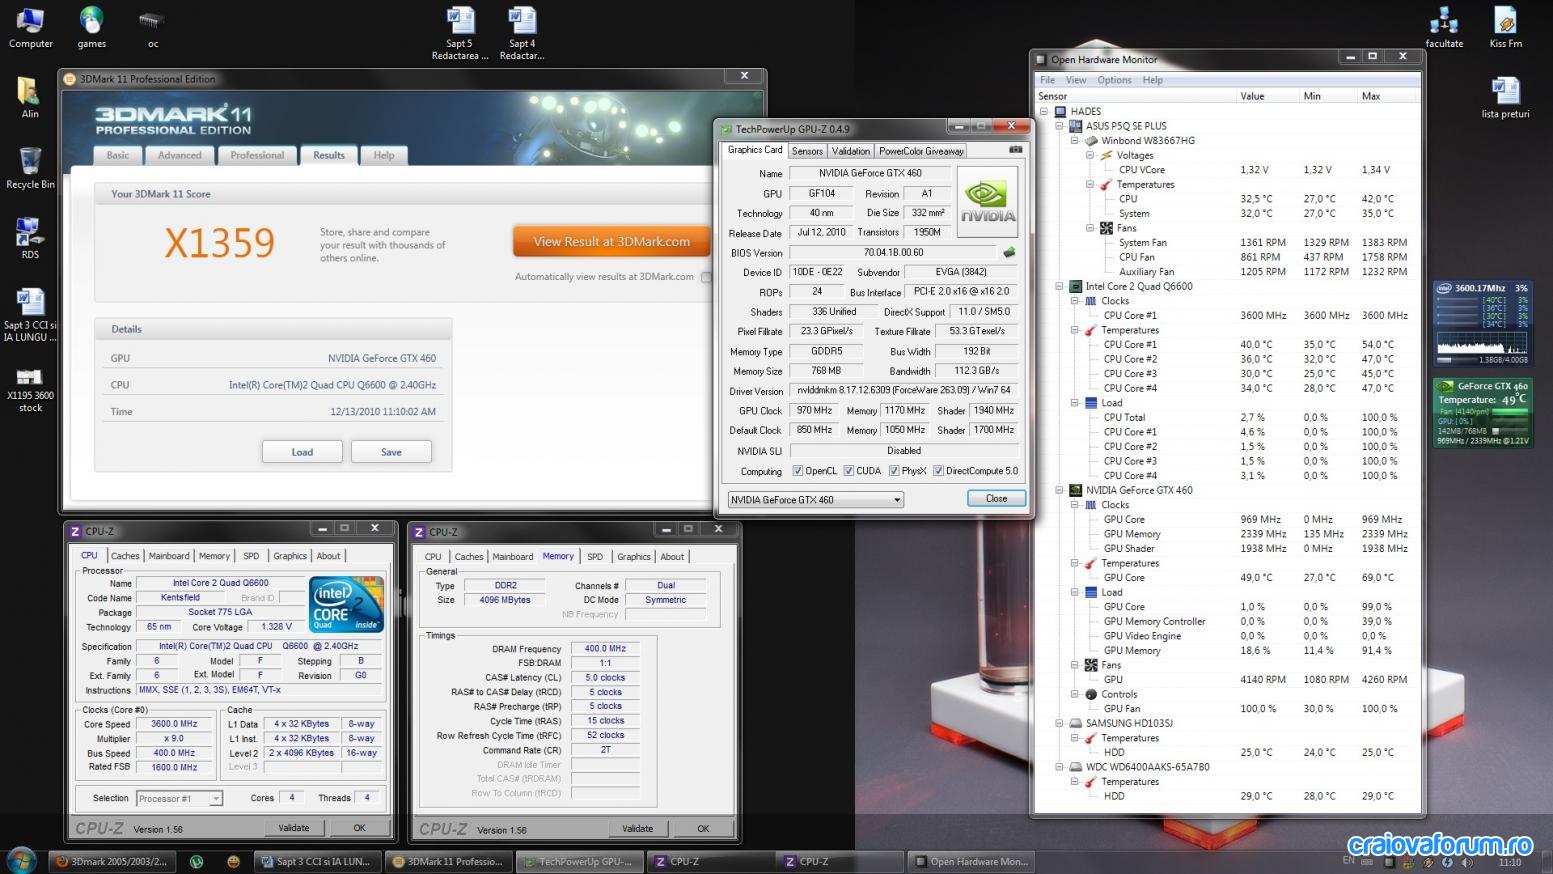Collapse the SAMSUNG HD103SJ node
This screenshot has height=874, width=1553.
(x=1060, y=723)
